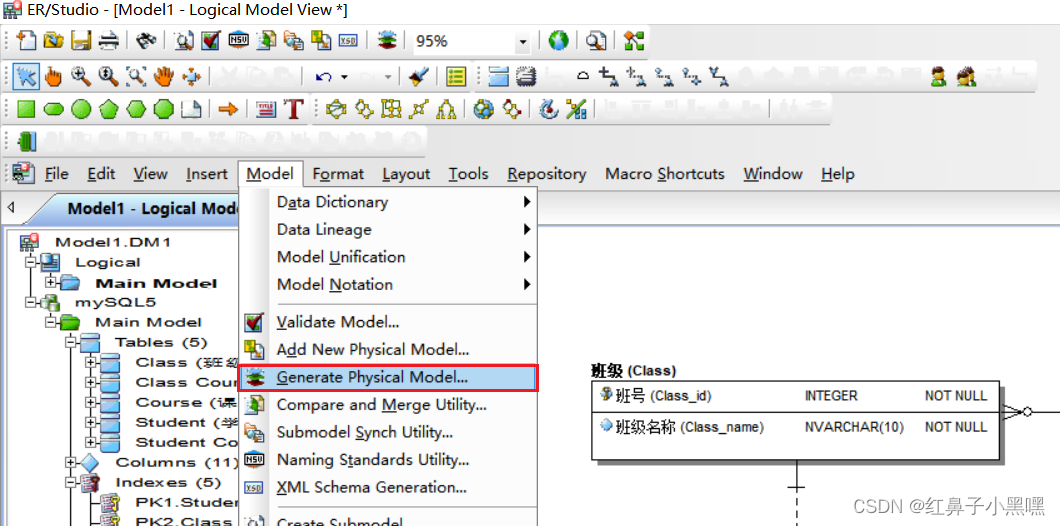Image resolution: width=1060 pixels, height=526 pixels.
Task: Expand the Columns (11) node
Action: [70, 462]
